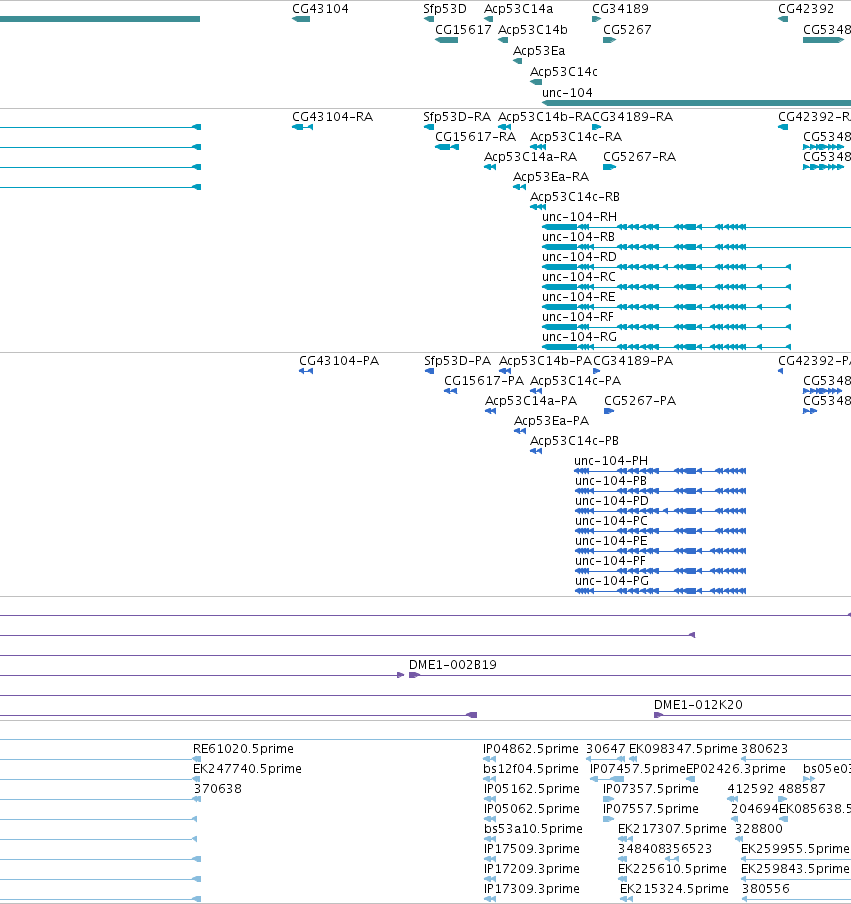Select the Acp53Ea-RA transcript label
This screenshot has width=851, height=904.
tap(551, 176)
